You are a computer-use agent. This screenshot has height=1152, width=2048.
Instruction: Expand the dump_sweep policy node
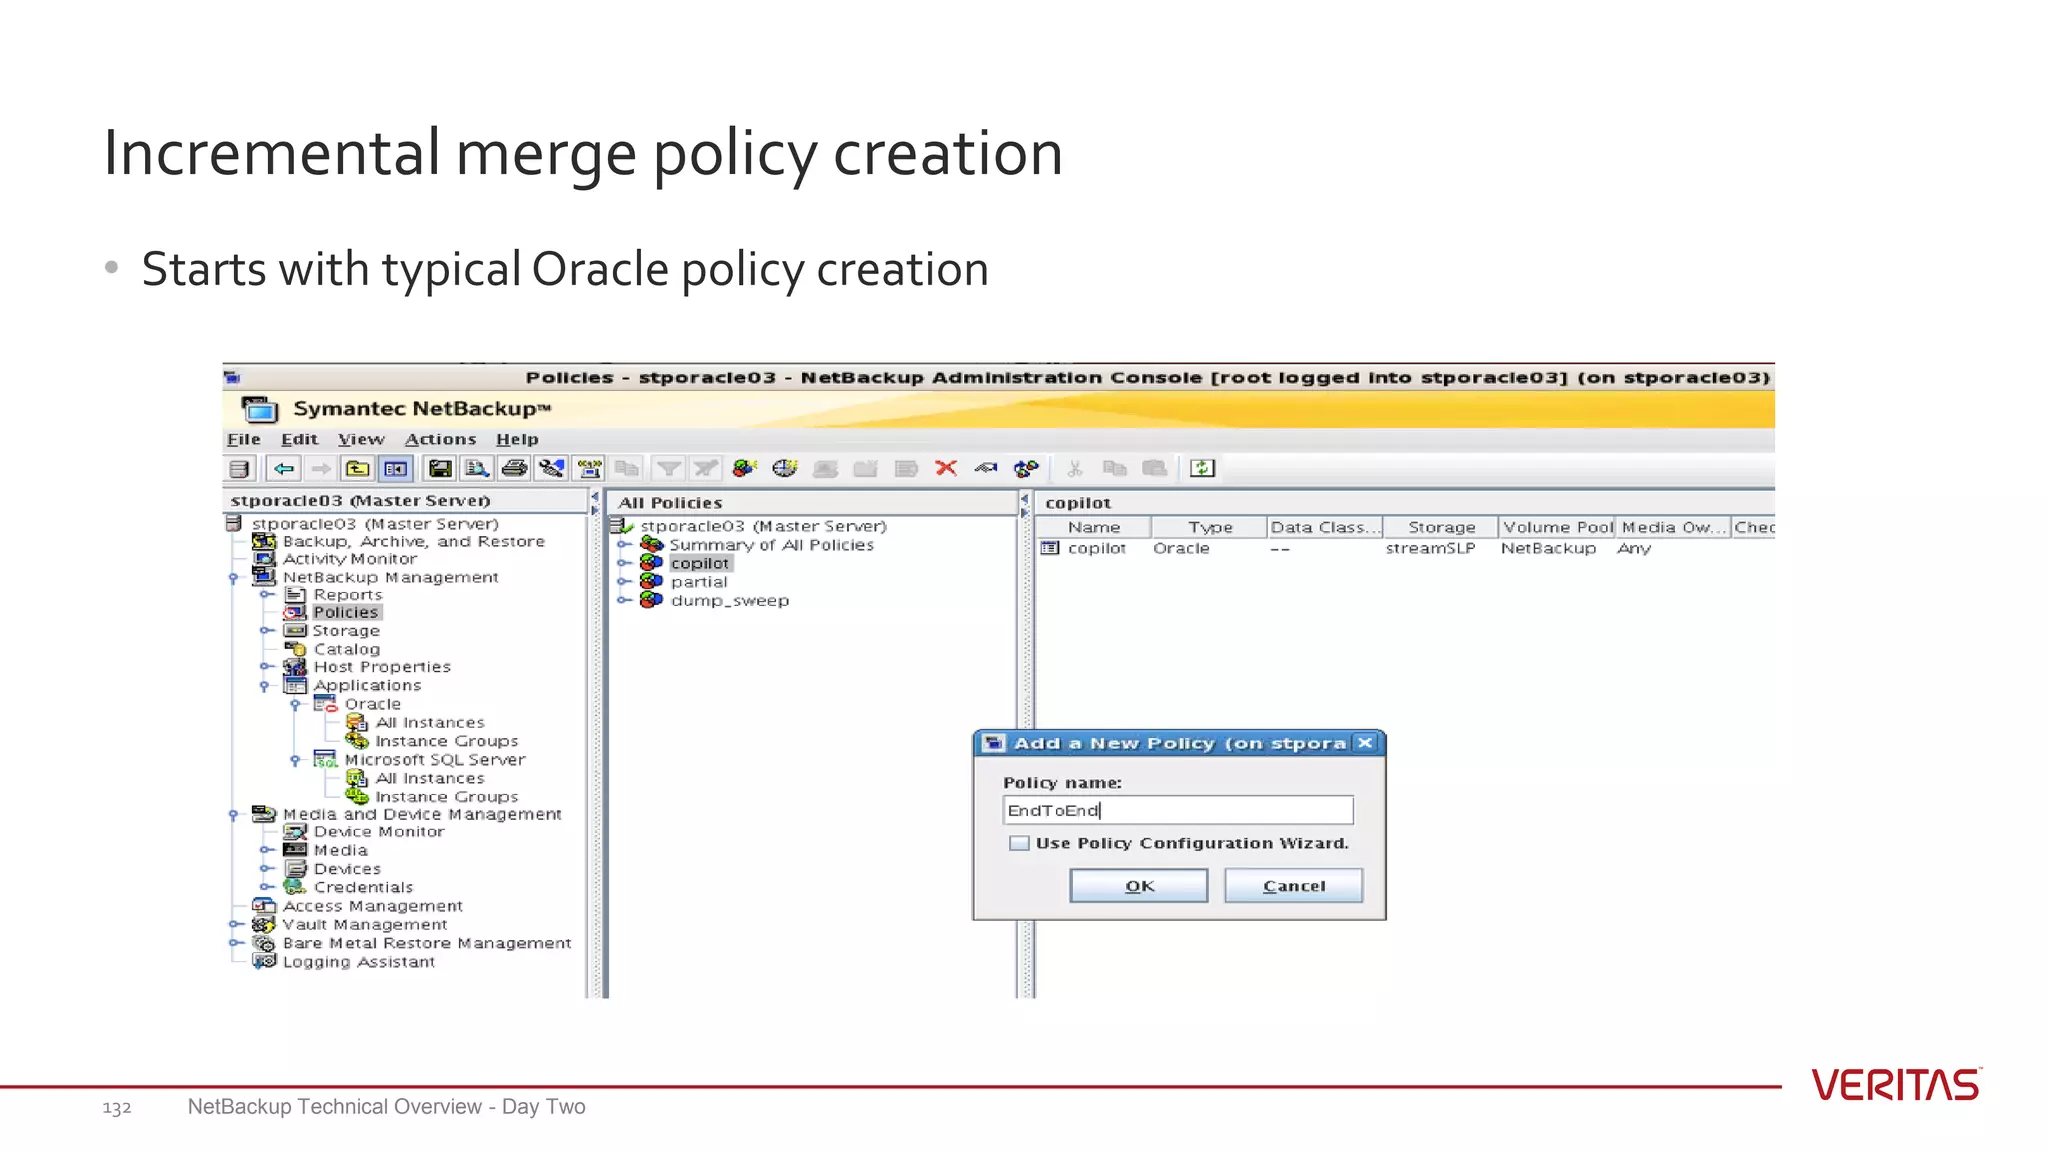624,601
